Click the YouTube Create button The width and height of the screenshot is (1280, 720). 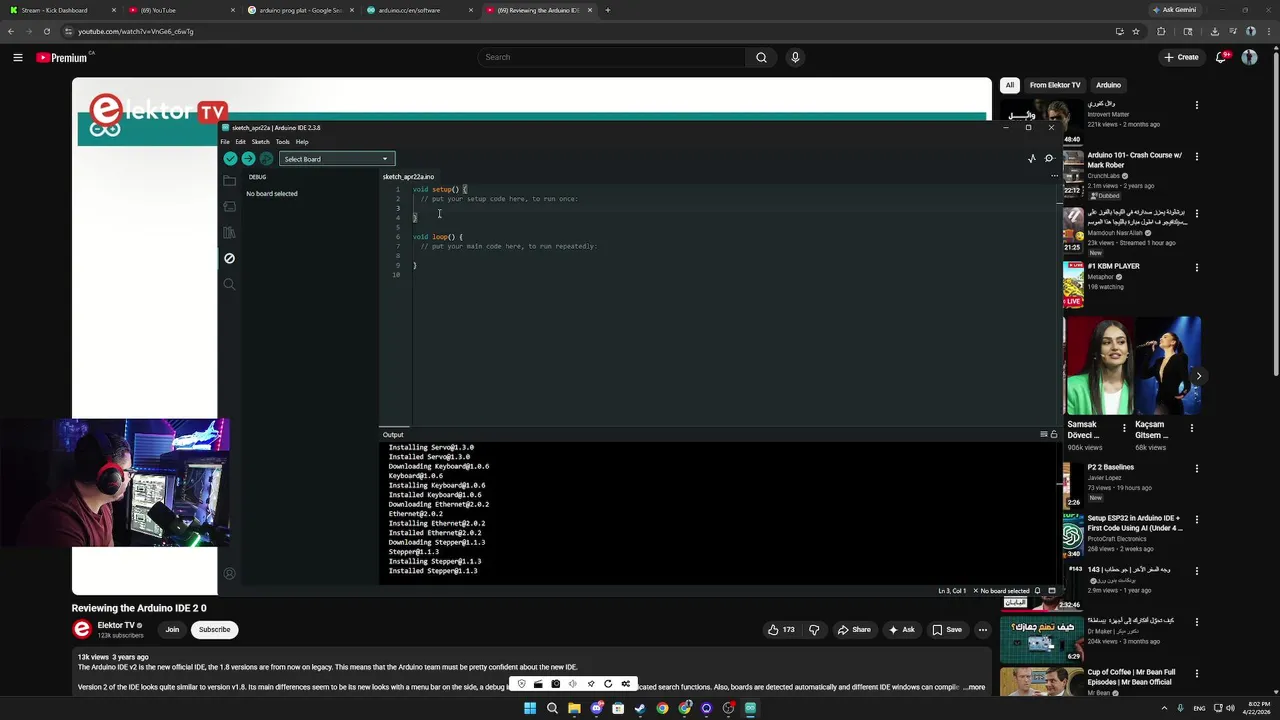click(x=1181, y=57)
